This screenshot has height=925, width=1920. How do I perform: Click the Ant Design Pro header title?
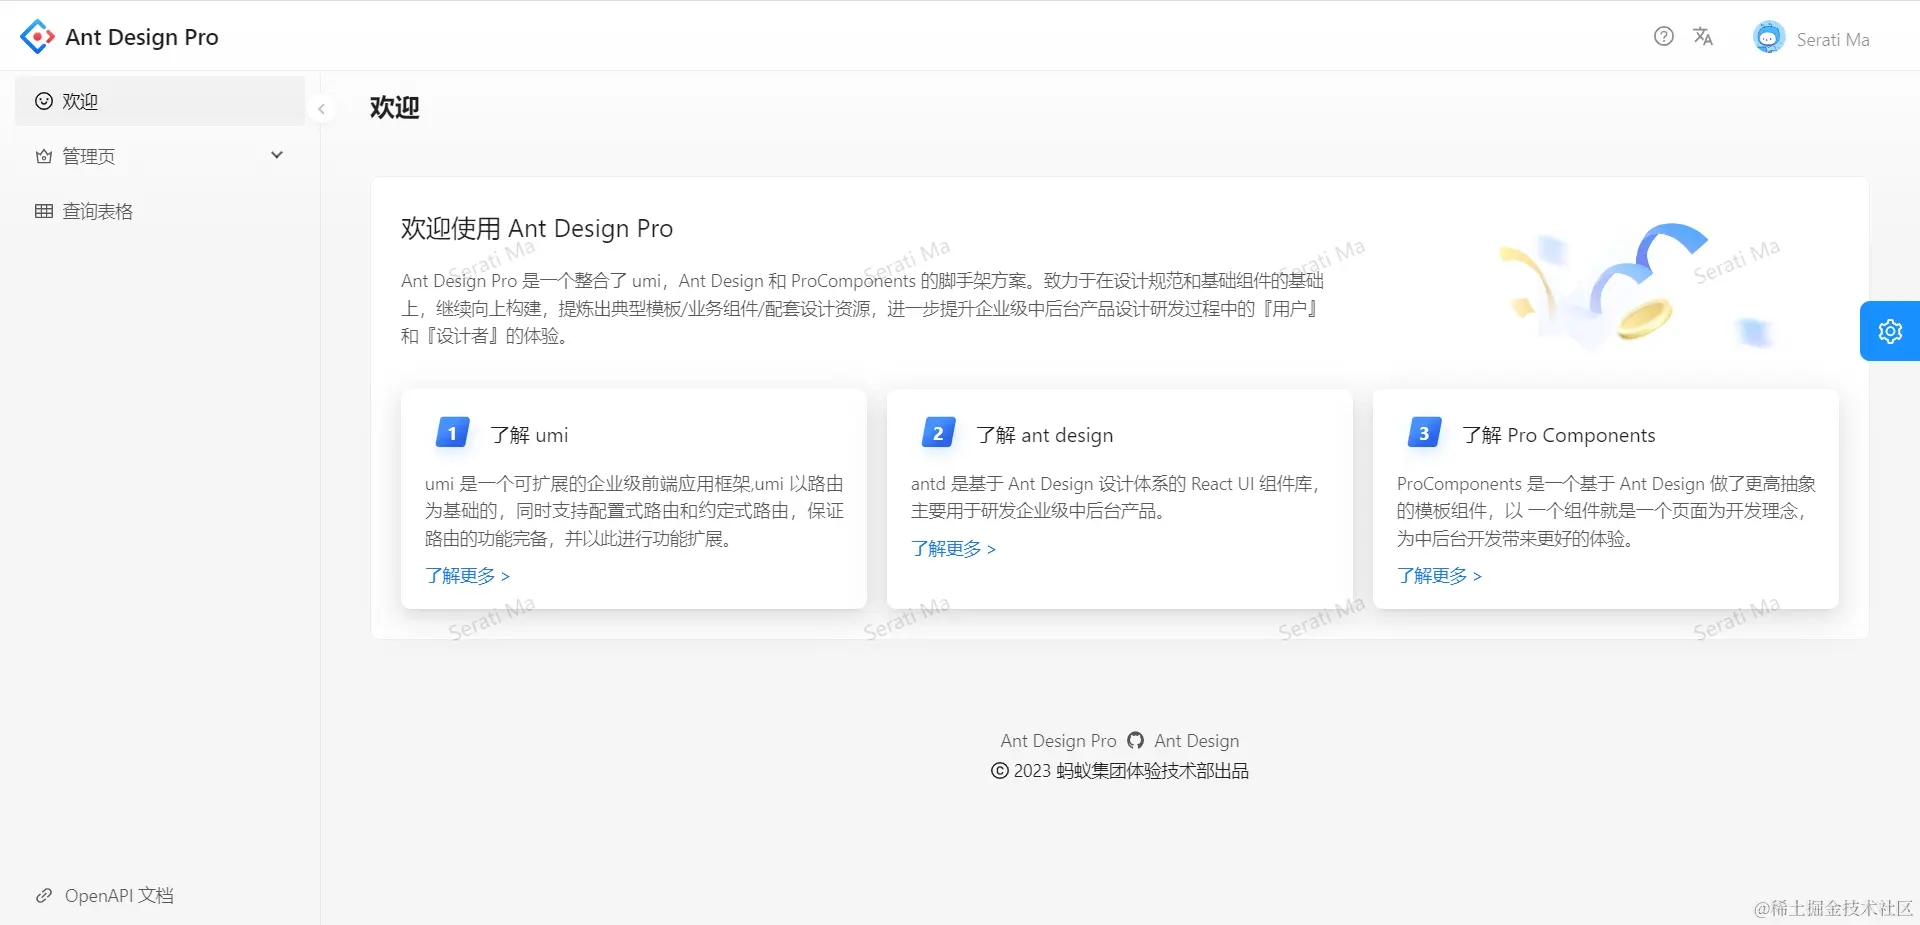tap(142, 37)
